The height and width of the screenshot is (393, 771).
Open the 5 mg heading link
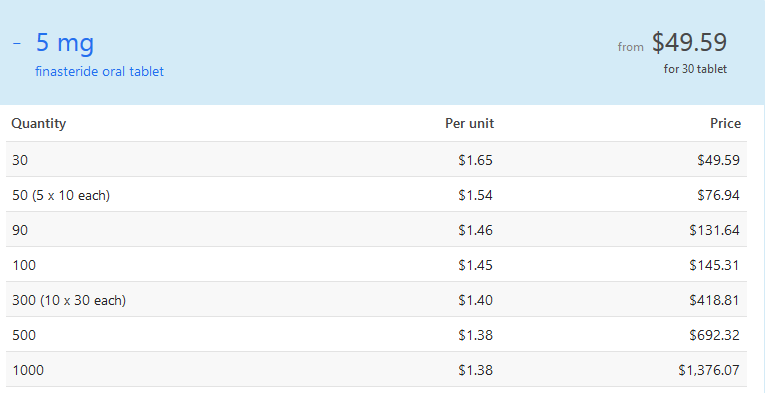pos(65,43)
